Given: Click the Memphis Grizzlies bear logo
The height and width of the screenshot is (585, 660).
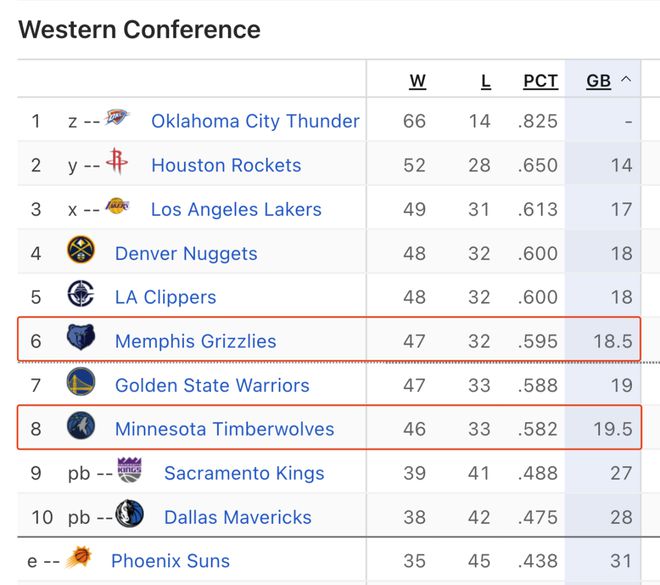Looking at the screenshot, I should pyautogui.click(x=81, y=337).
